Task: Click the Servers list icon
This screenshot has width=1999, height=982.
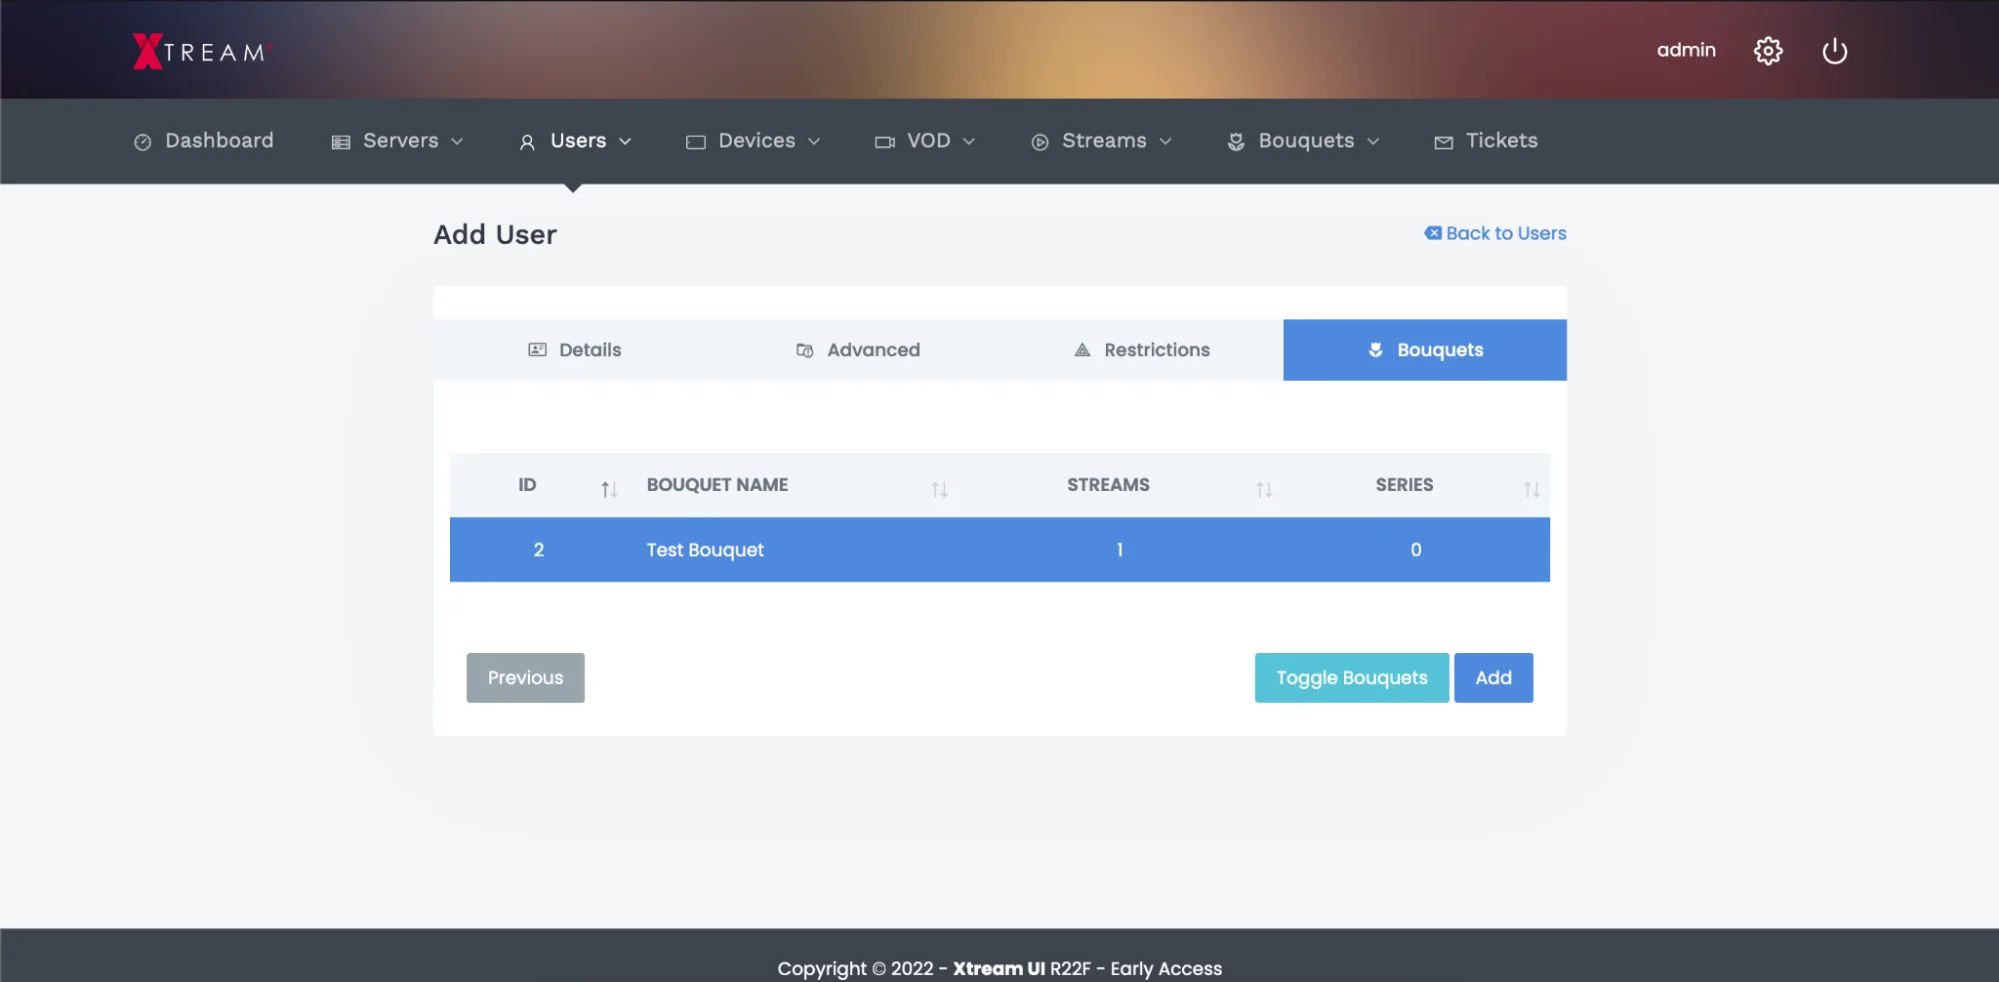Action: coord(341,142)
